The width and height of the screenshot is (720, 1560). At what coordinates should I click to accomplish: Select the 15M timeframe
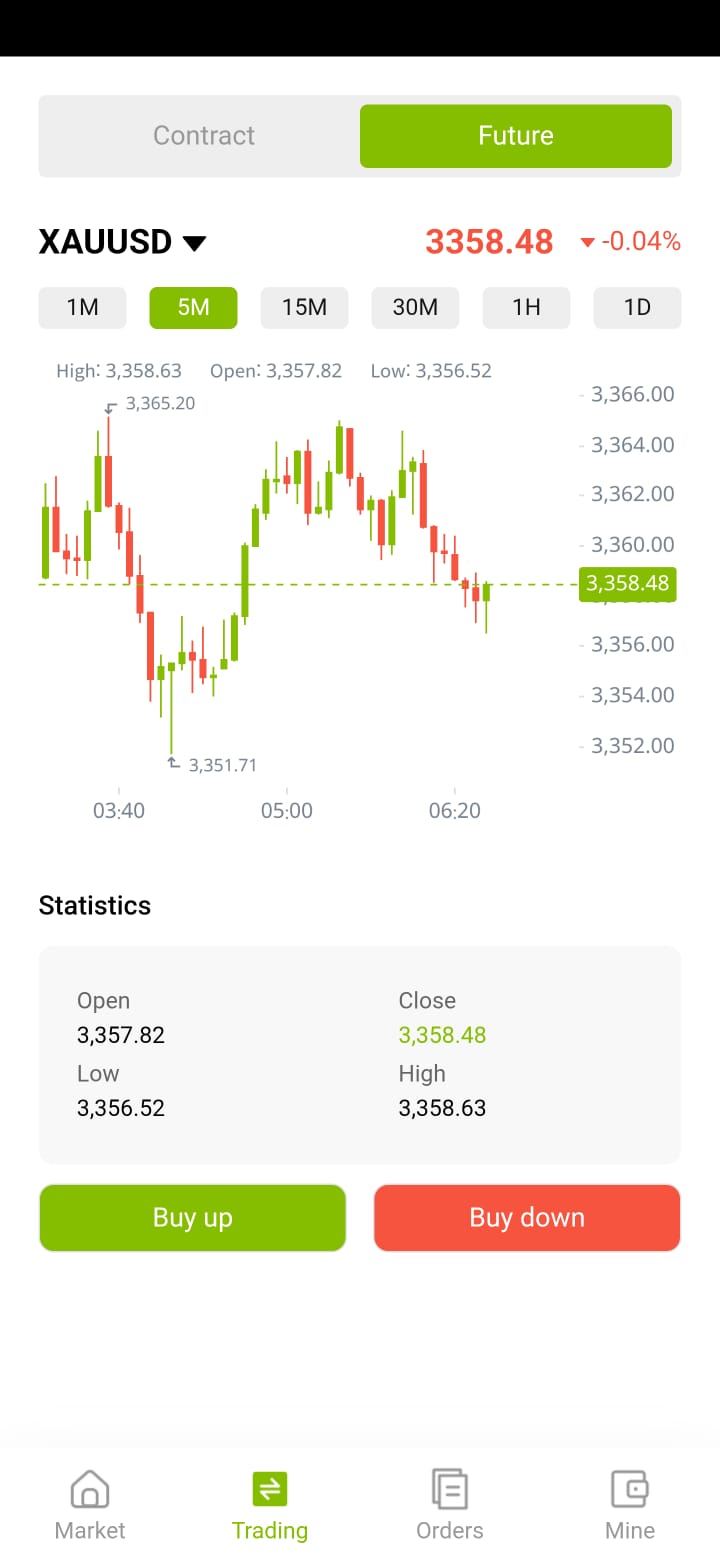(x=305, y=308)
